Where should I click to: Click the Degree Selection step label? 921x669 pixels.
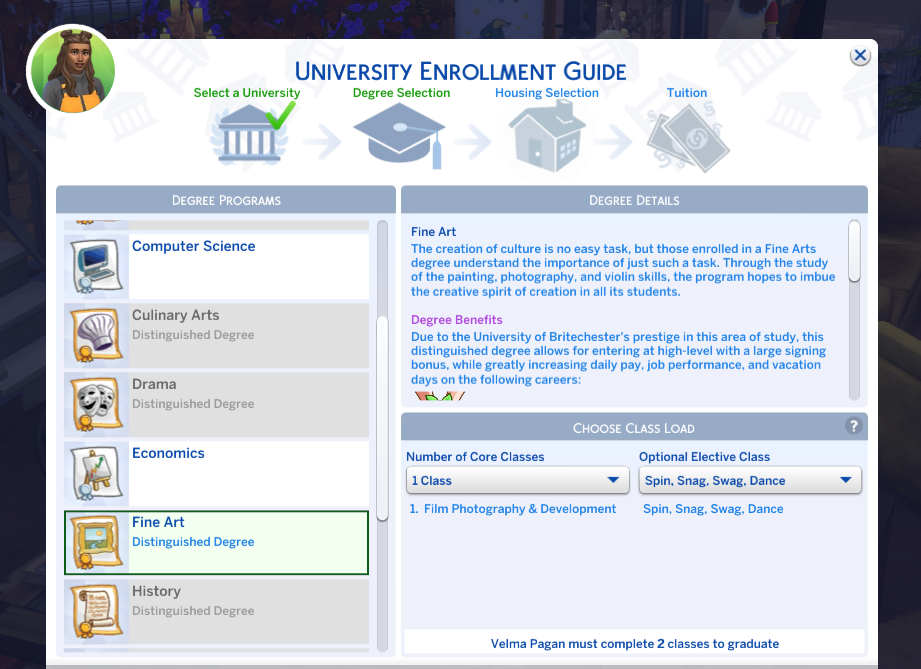pyautogui.click(x=401, y=93)
